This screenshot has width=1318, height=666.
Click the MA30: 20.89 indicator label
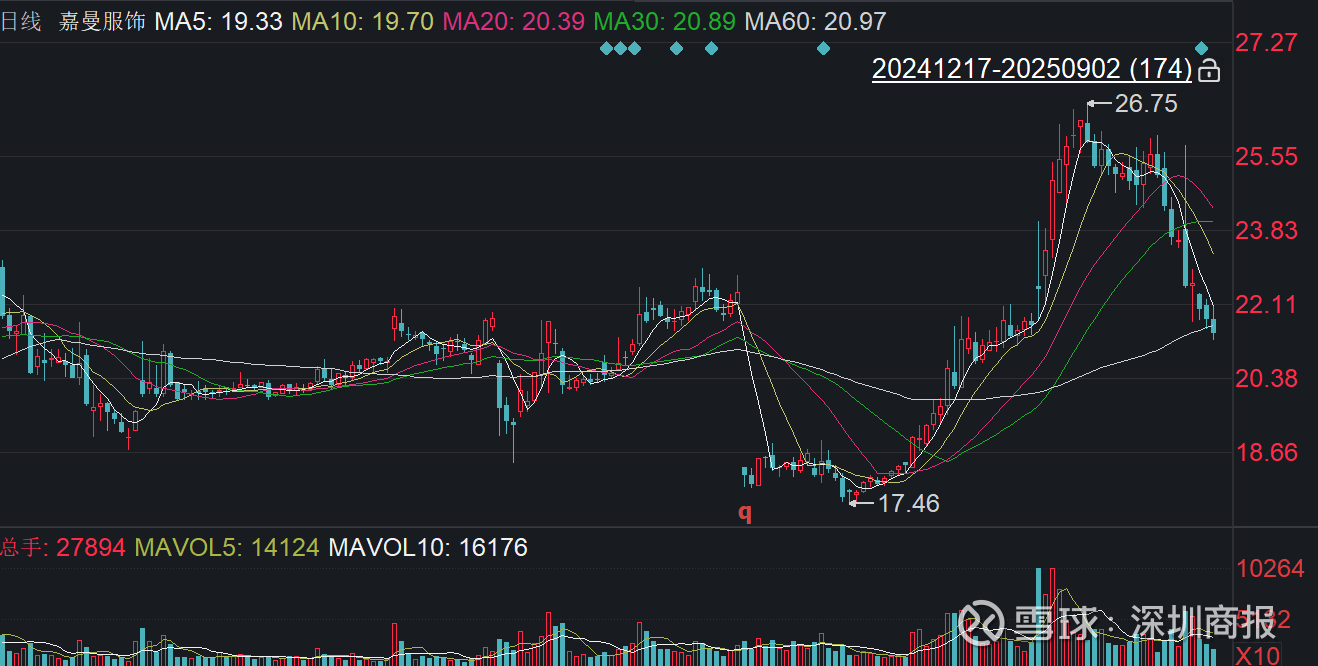(x=664, y=21)
